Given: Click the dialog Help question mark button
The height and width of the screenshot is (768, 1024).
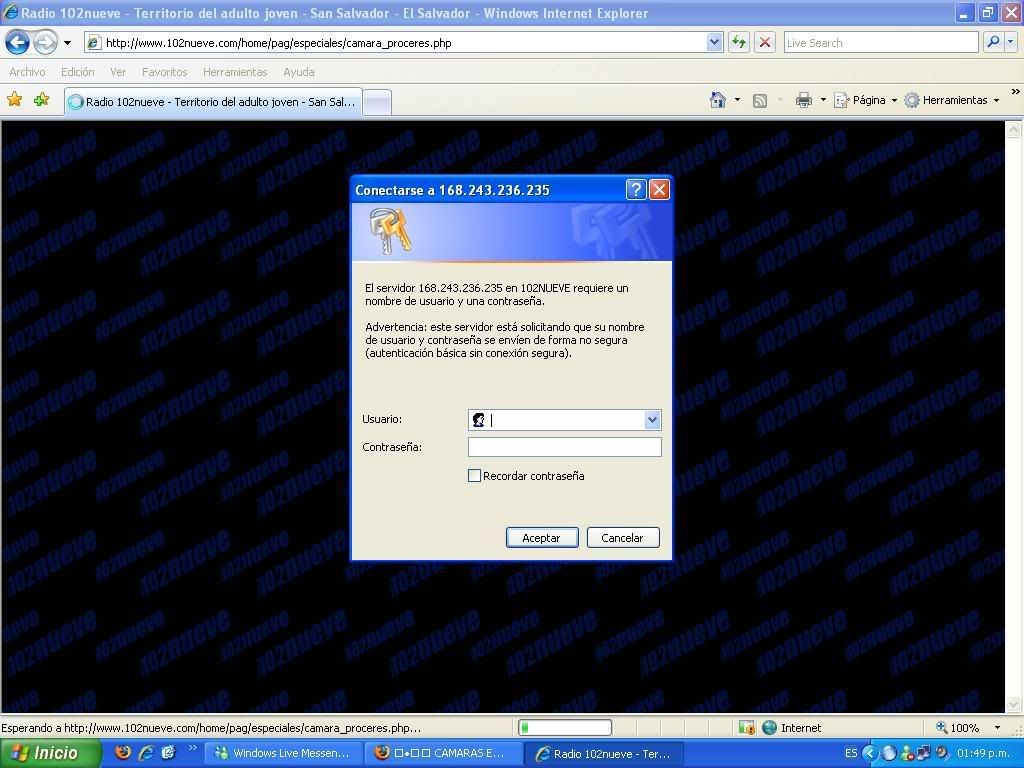Looking at the screenshot, I should click(636, 189).
